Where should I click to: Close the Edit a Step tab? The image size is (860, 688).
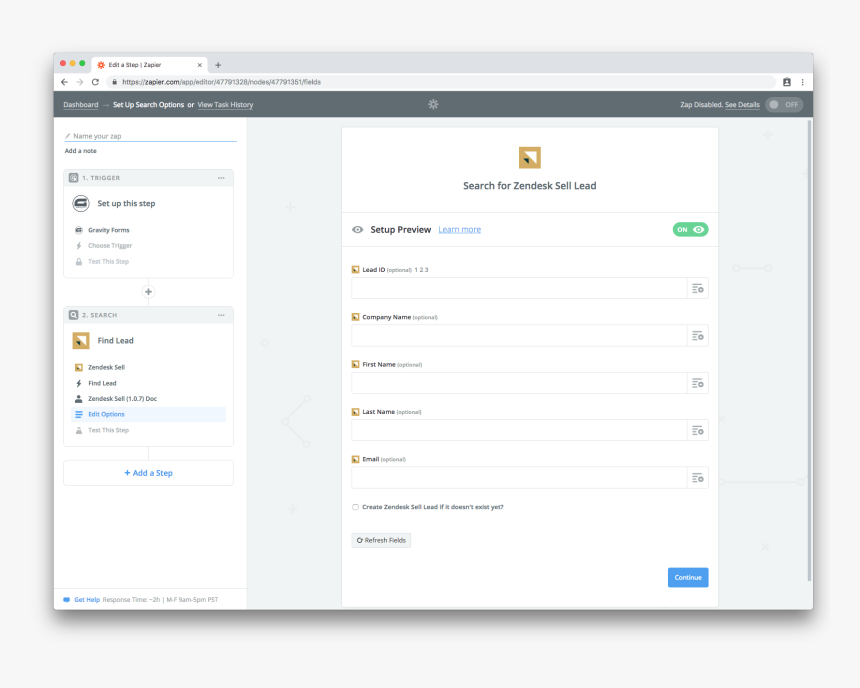tap(200, 65)
